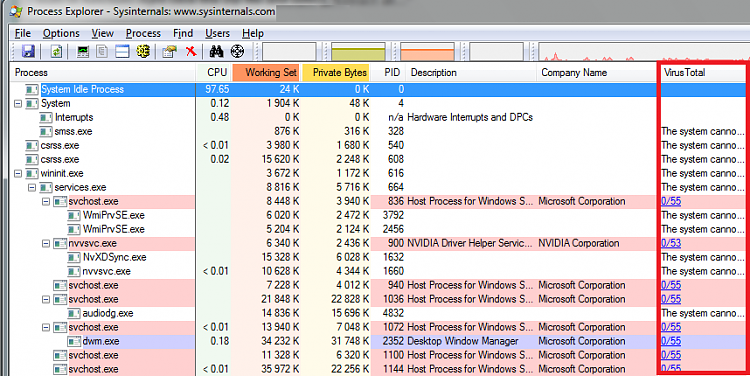Sort by the VirusTotal column header
750x376 pixels.
click(x=702, y=73)
